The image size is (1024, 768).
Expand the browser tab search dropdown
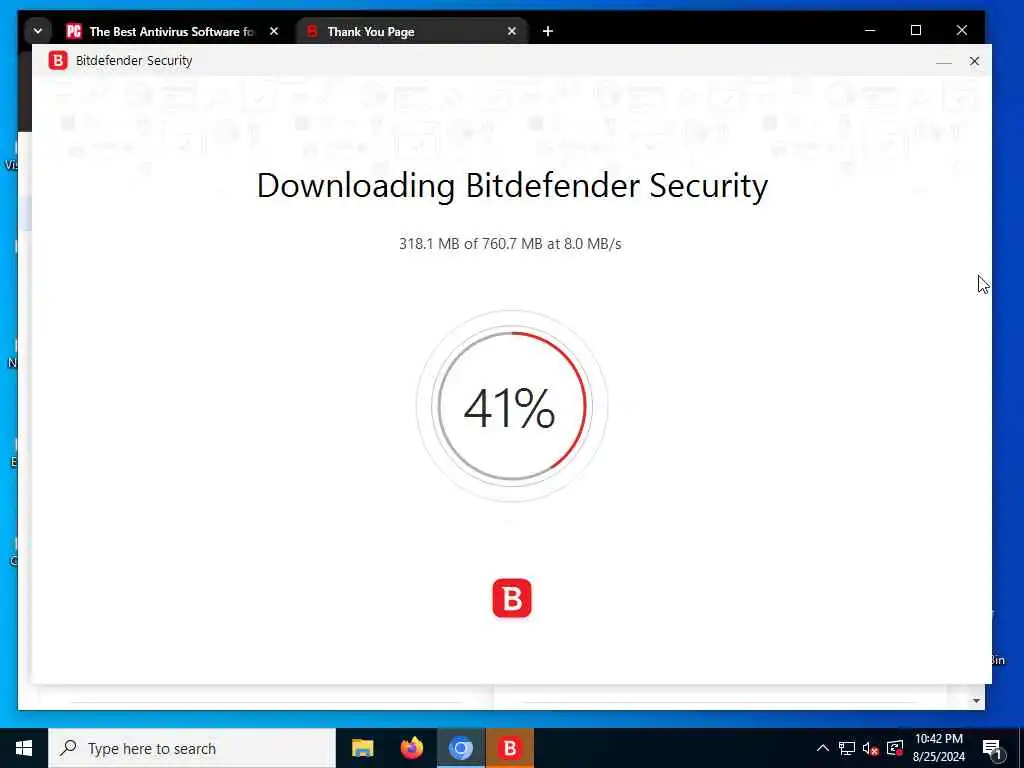tap(38, 31)
